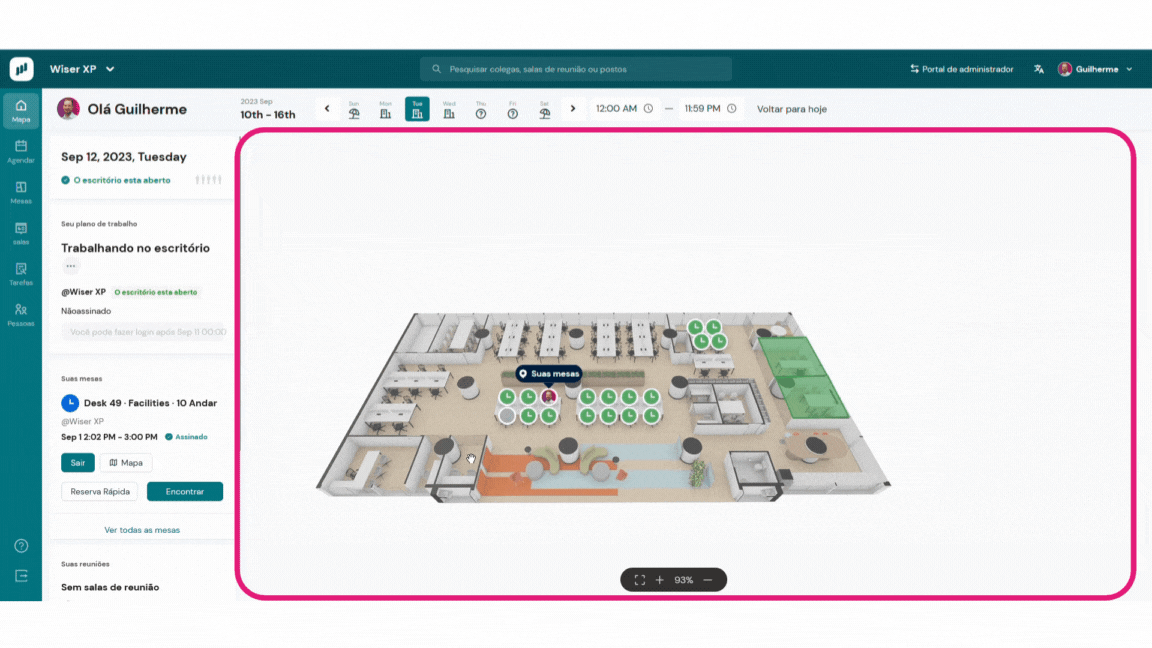Click the Sair button

pyautogui.click(x=77, y=463)
